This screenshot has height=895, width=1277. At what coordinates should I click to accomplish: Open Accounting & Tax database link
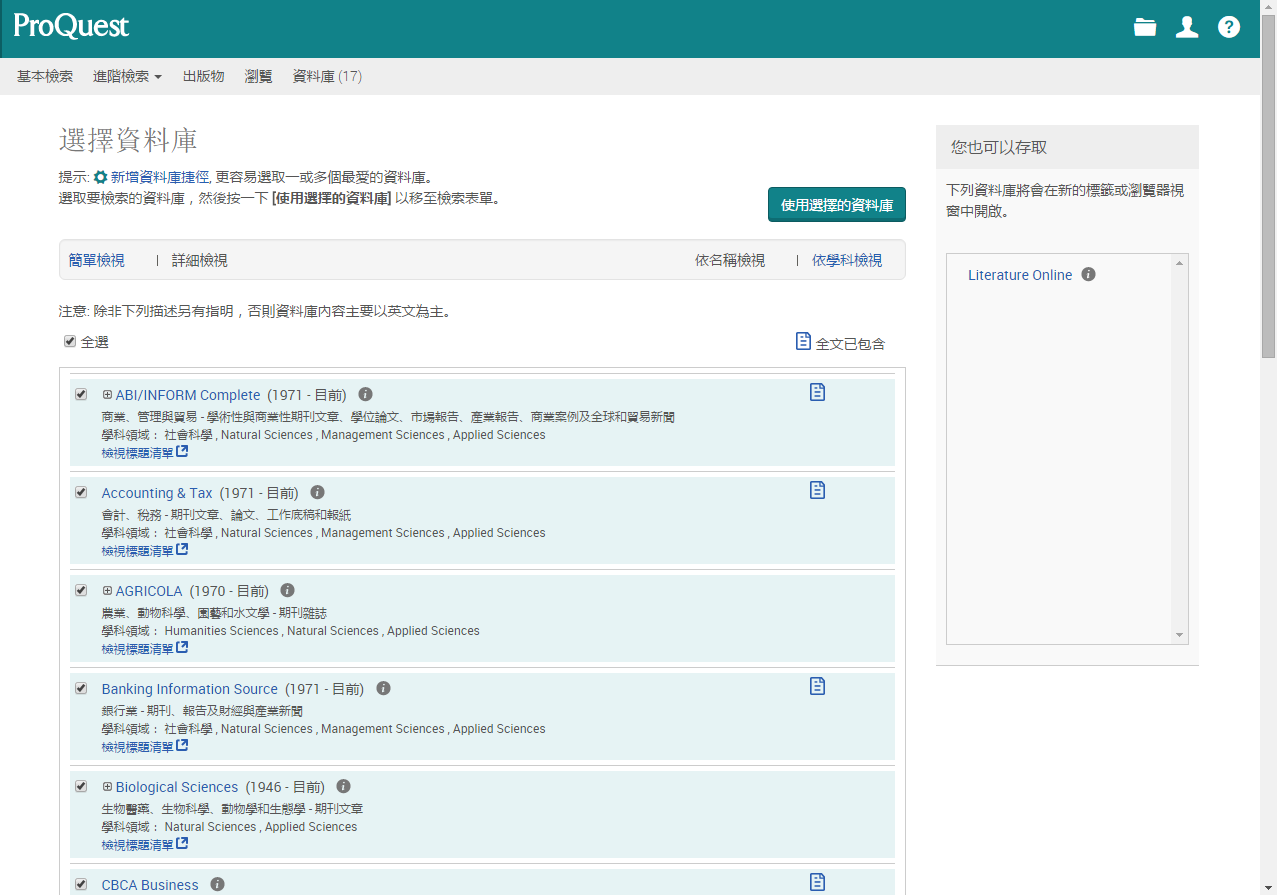[x=157, y=493]
